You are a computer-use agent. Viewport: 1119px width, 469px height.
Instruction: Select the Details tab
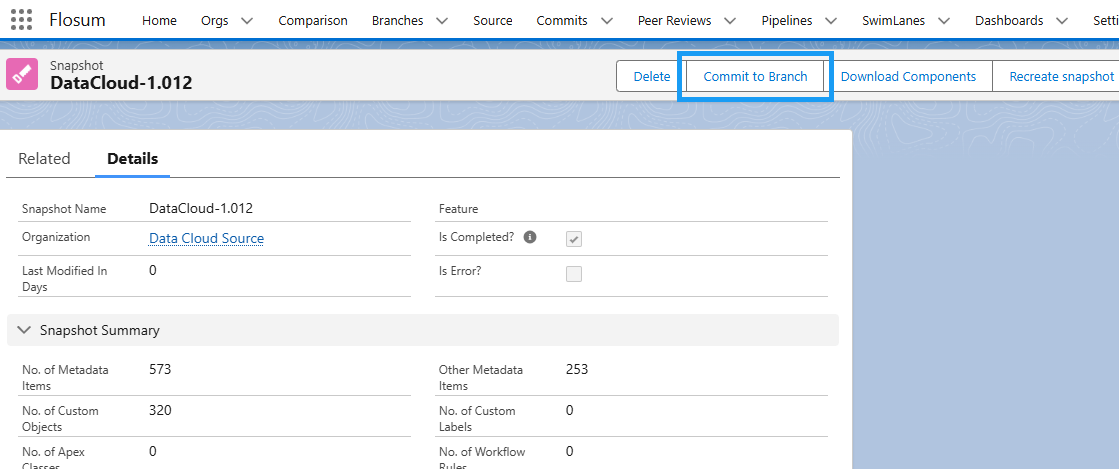(133, 158)
